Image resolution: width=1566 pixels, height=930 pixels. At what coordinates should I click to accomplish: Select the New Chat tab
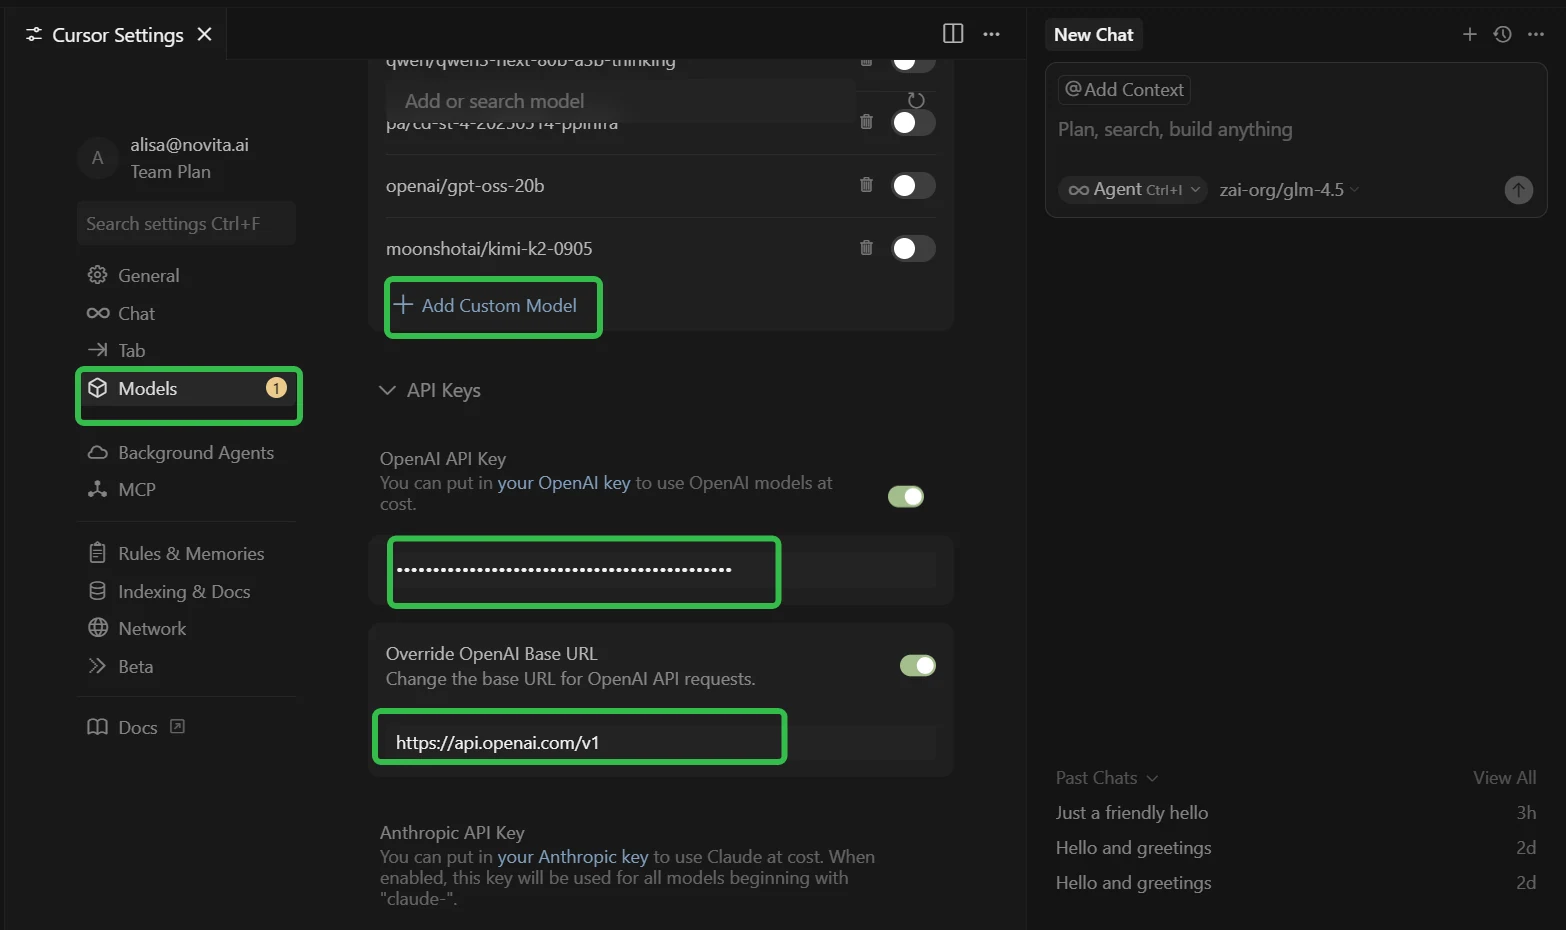point(1093,34)
